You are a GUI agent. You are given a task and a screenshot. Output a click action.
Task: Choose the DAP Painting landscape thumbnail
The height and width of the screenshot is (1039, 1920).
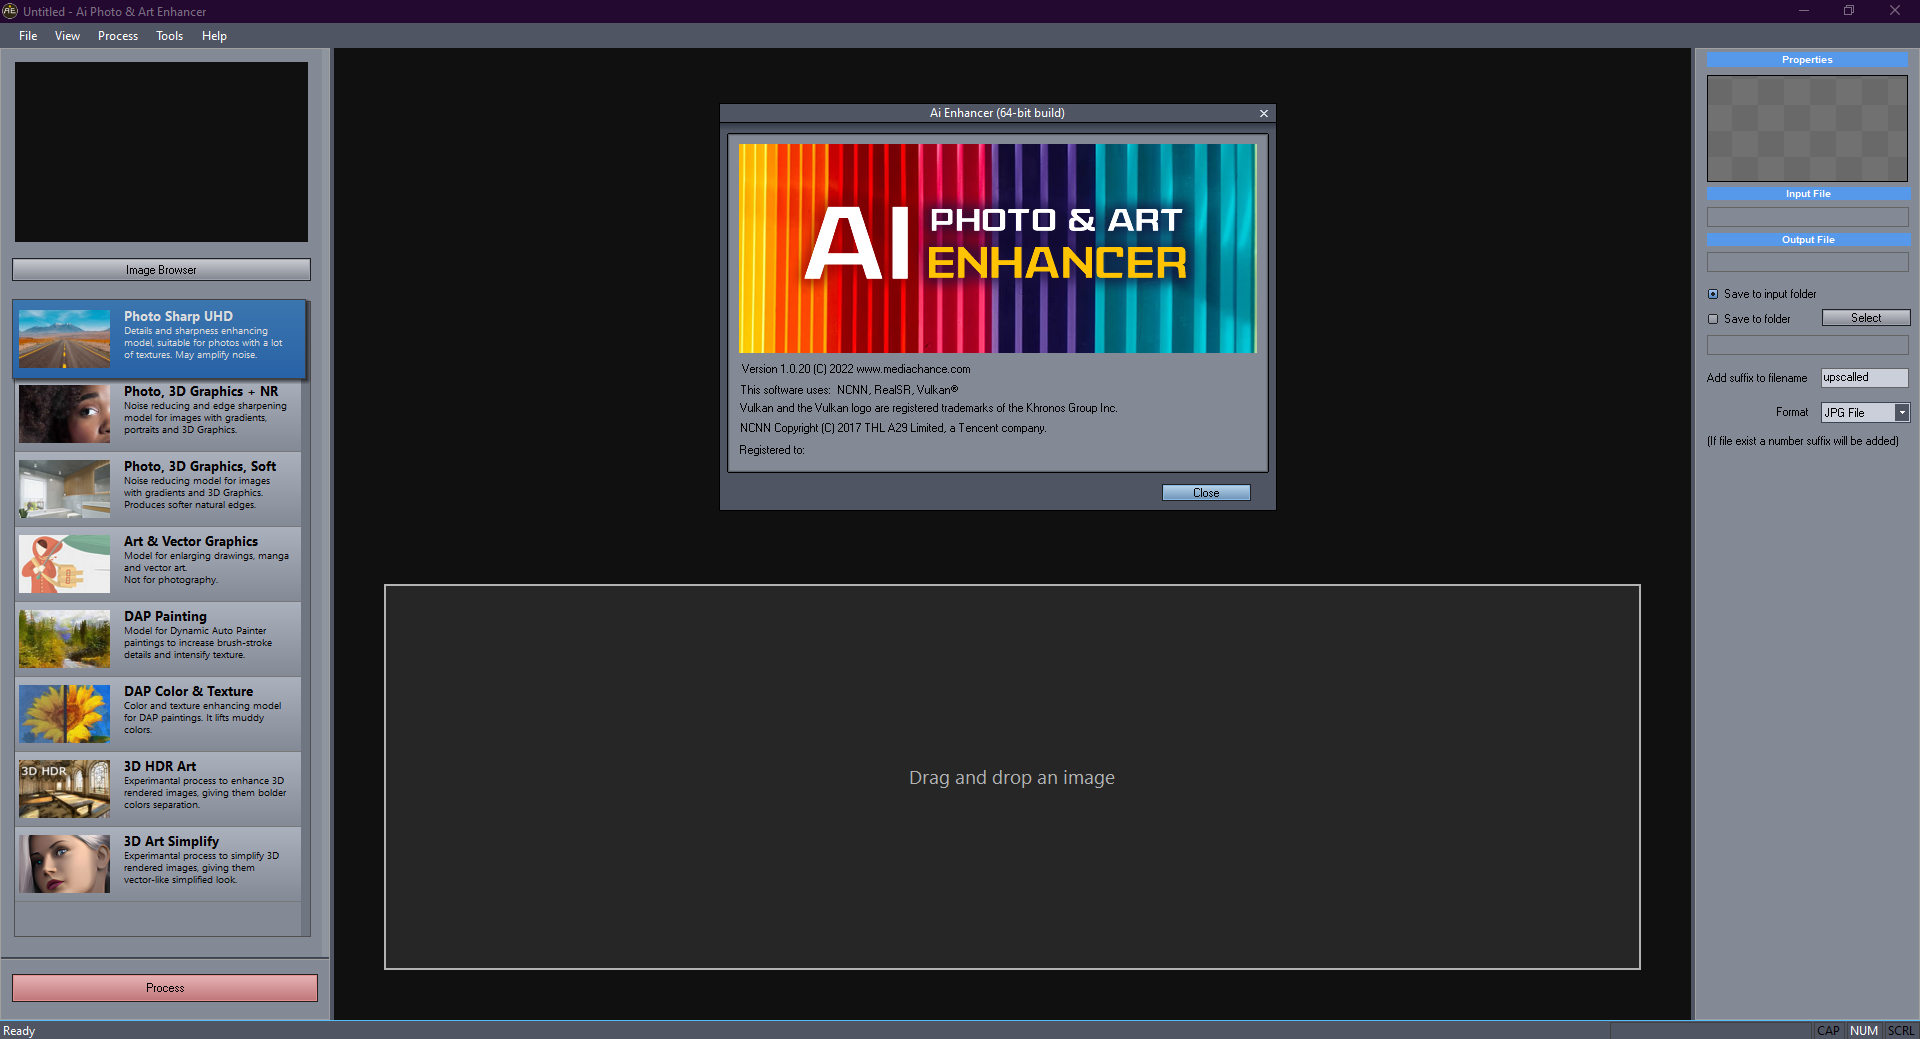point(64,638)
